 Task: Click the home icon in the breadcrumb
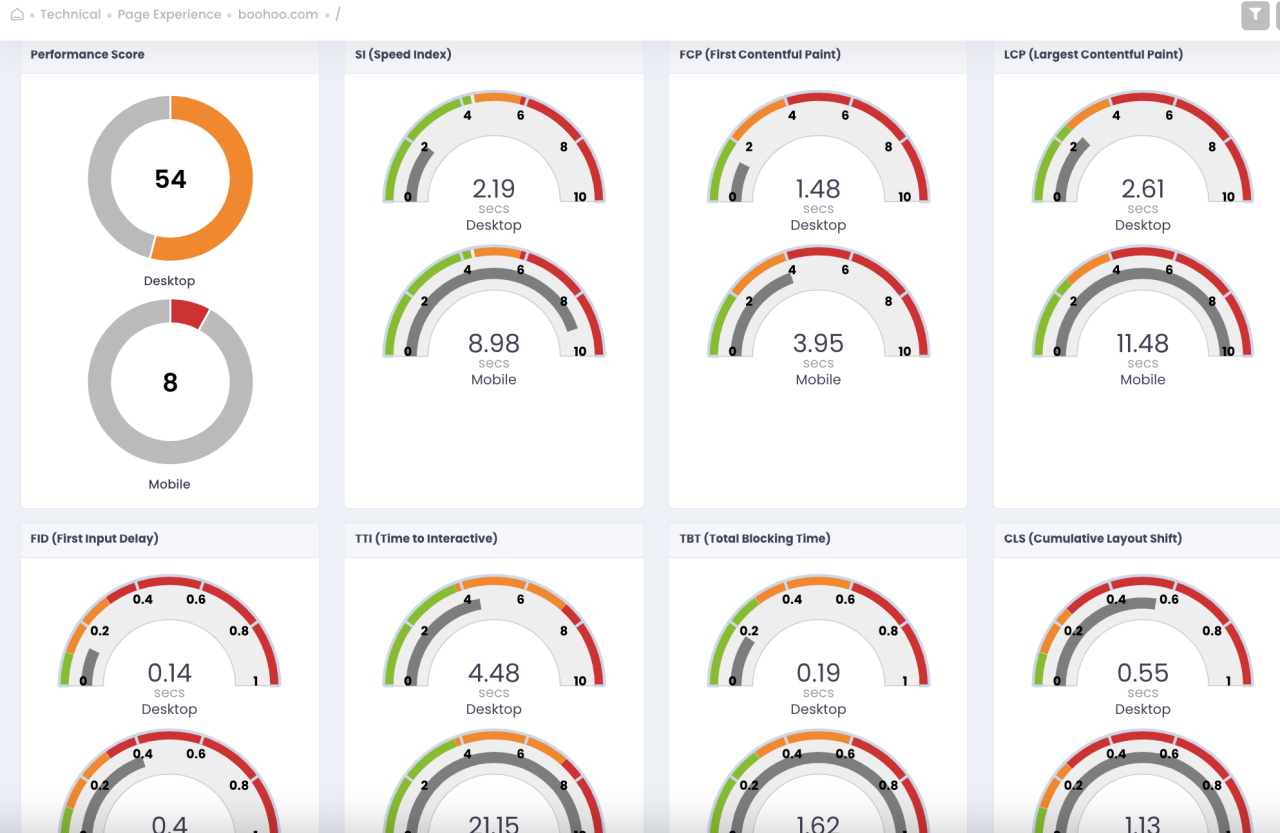[x=17, y=14]
